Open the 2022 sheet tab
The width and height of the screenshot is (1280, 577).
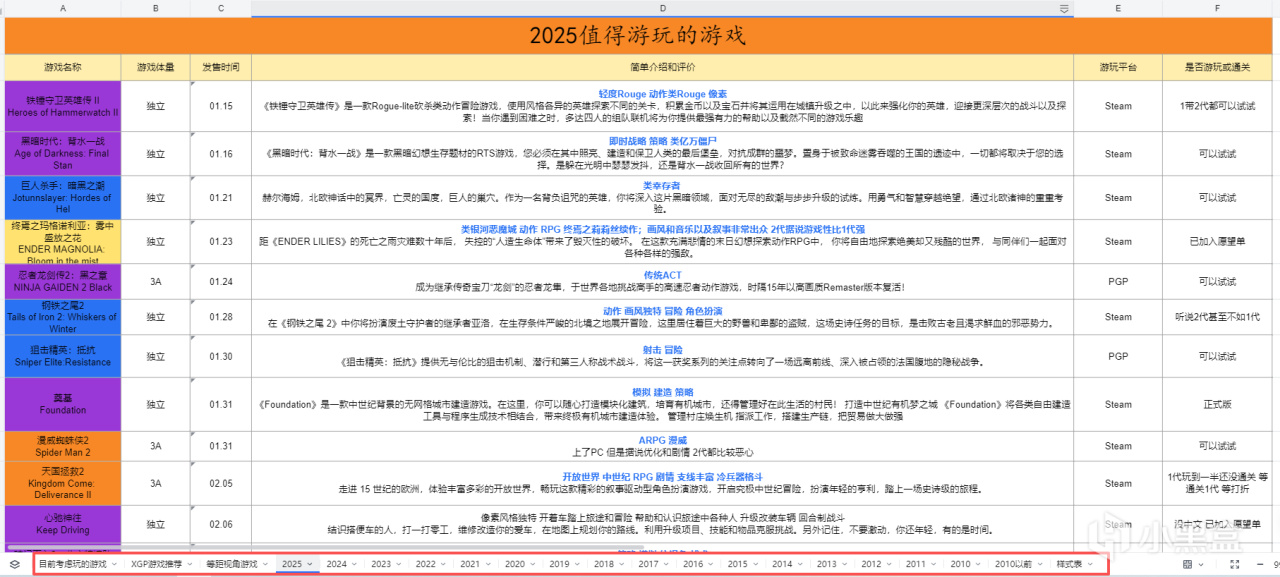click(x=425, y=564)
